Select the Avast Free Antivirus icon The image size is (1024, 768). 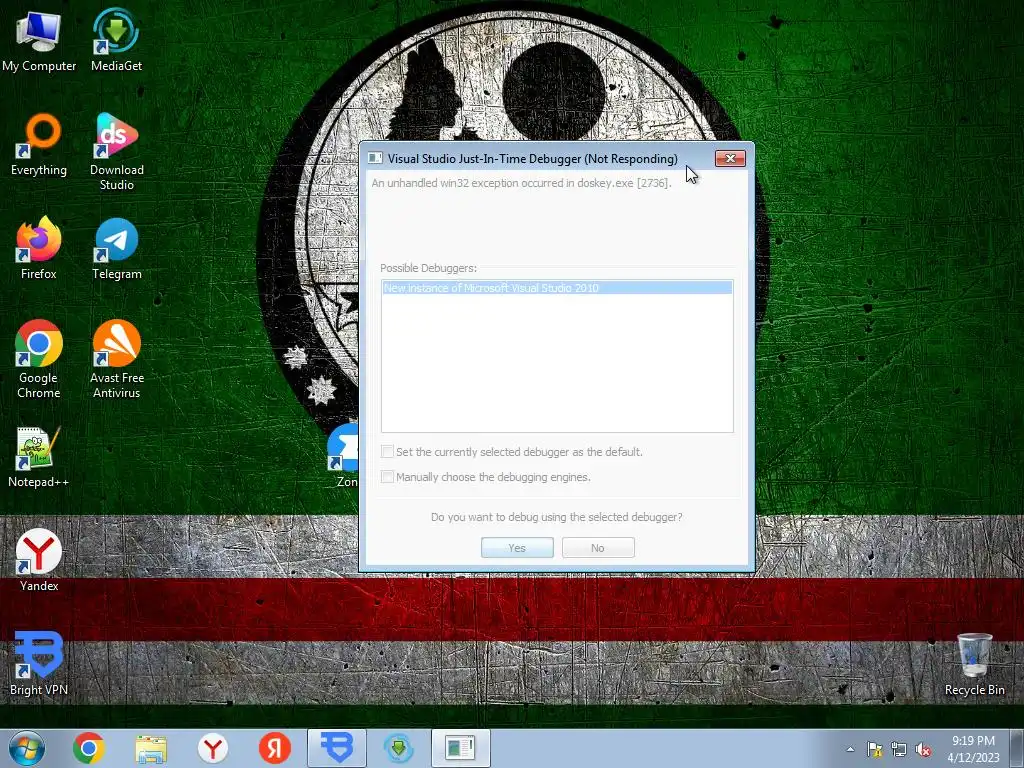[116, 359]
